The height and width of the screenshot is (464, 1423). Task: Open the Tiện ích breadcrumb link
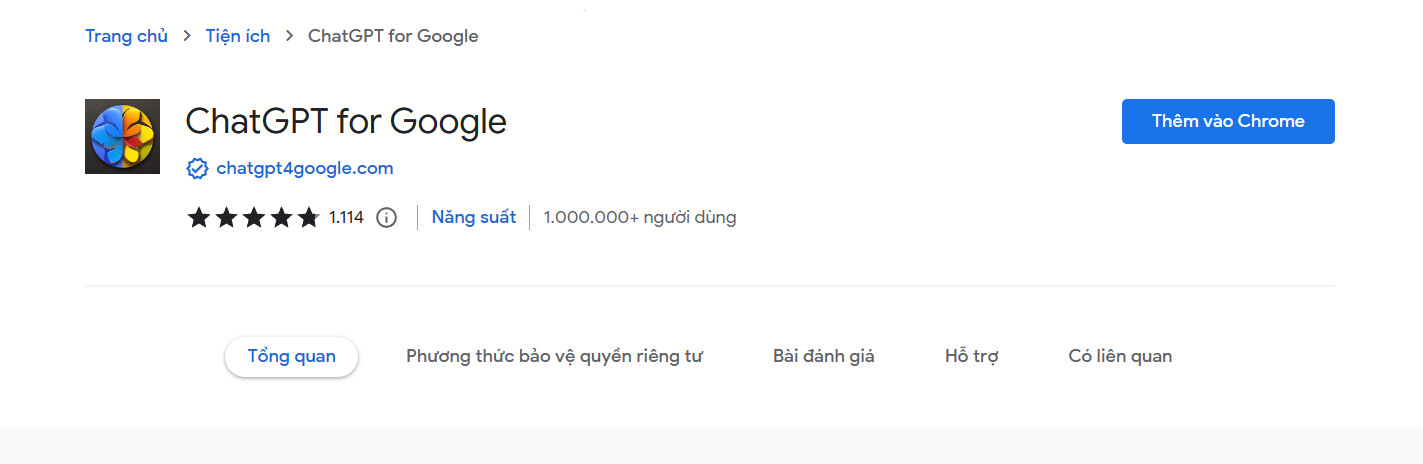point(238,36)
